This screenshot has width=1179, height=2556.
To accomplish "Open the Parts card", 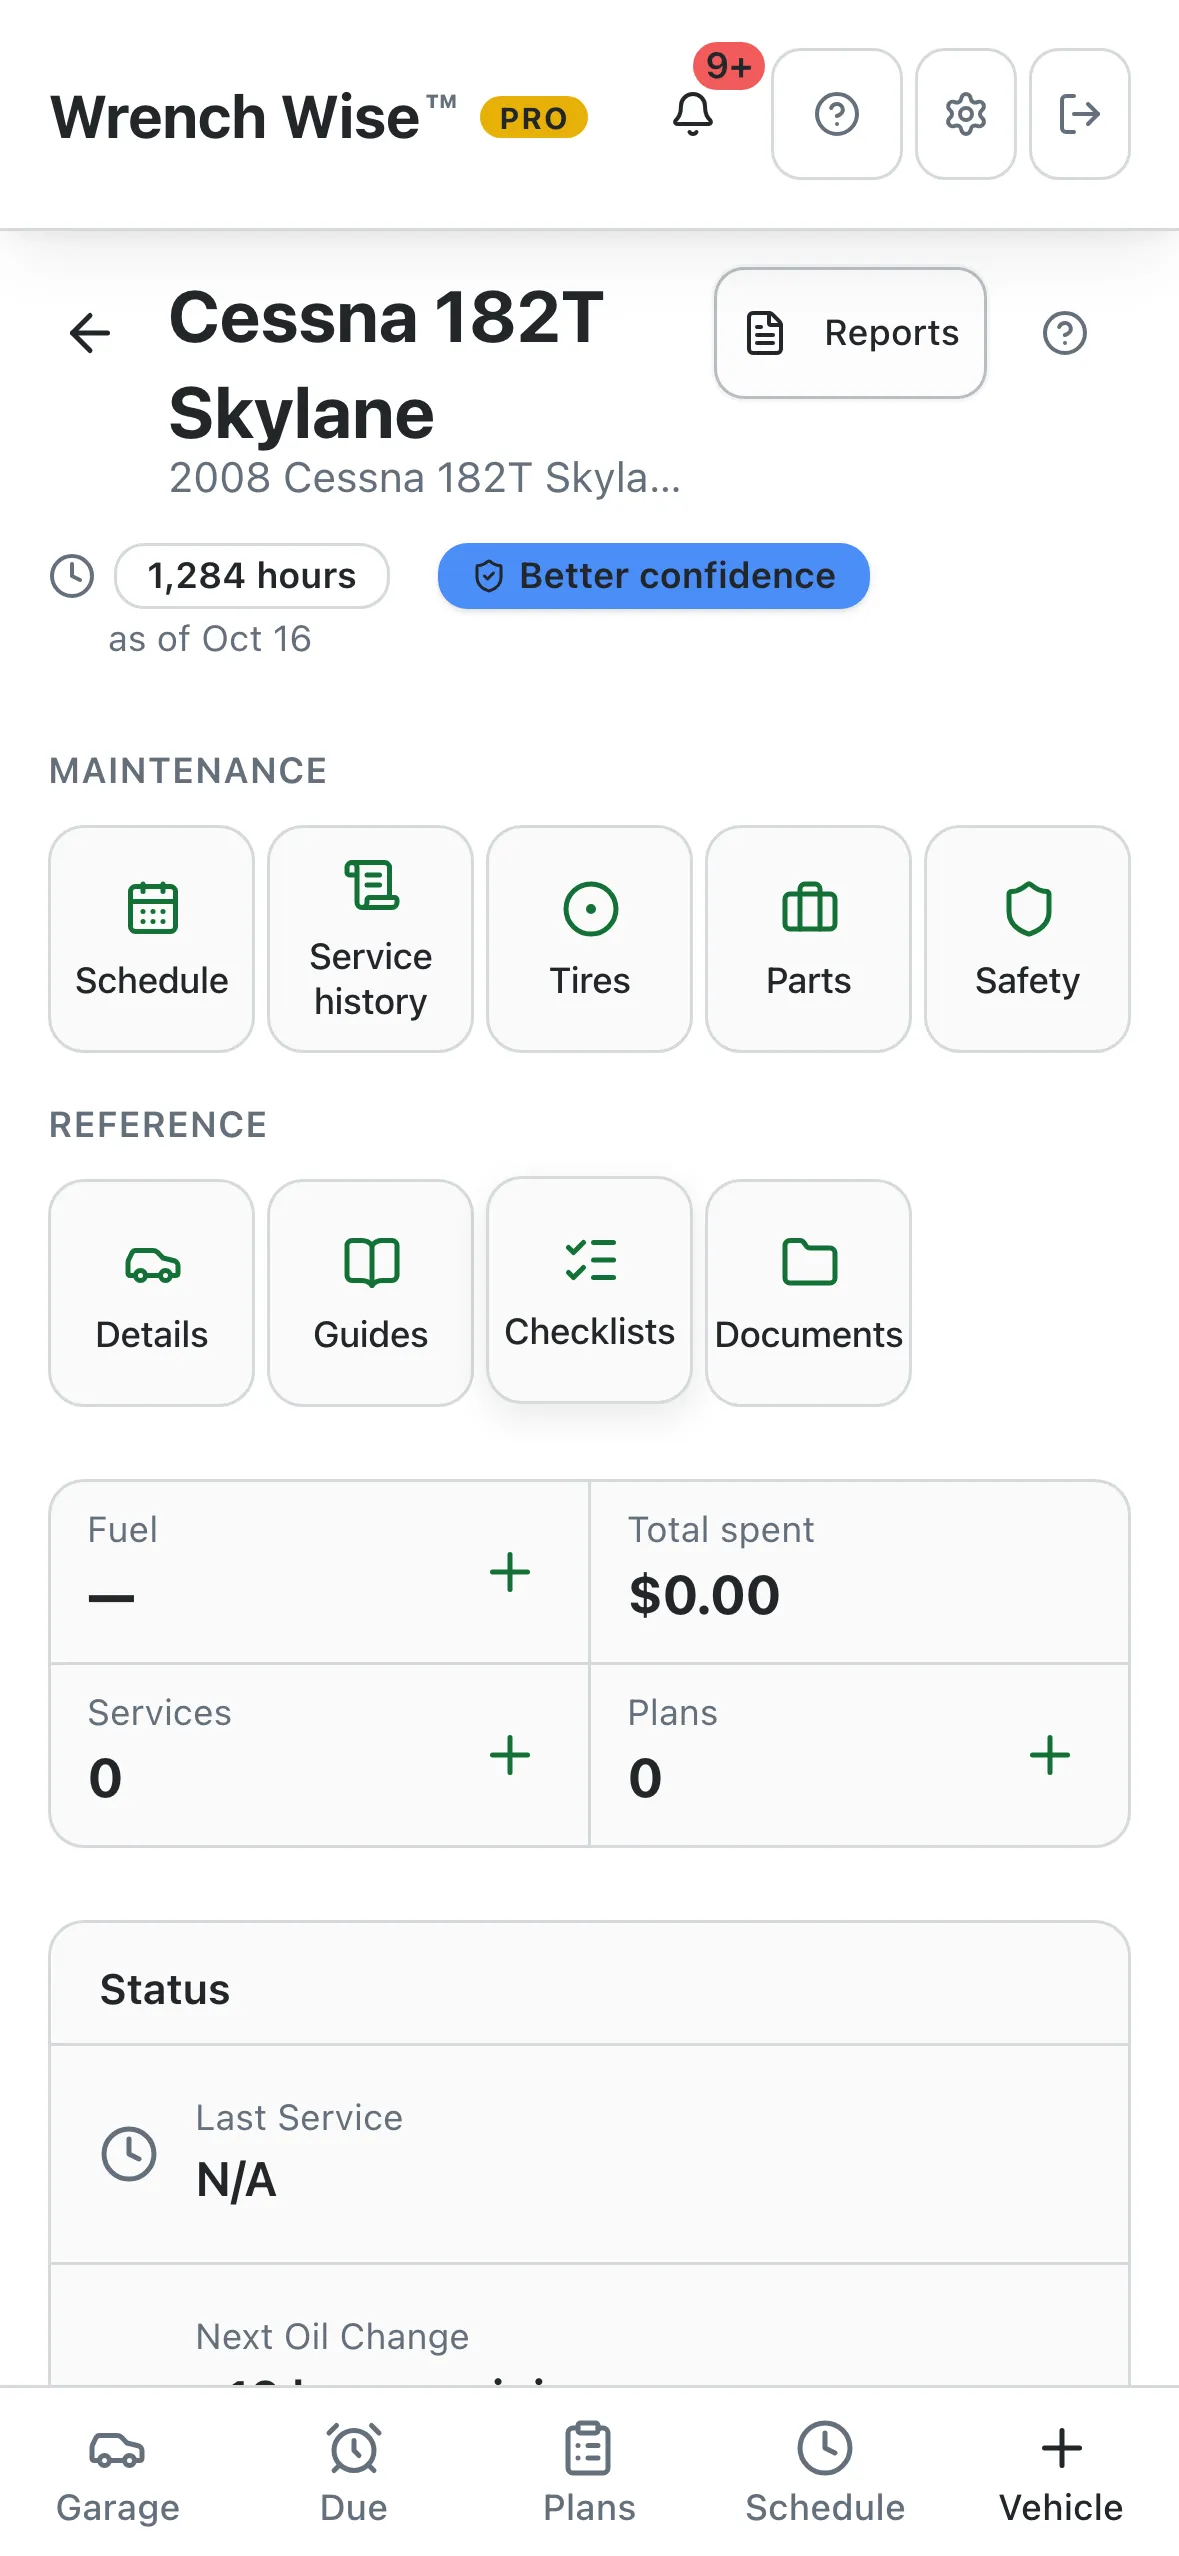I will point(809,939).
